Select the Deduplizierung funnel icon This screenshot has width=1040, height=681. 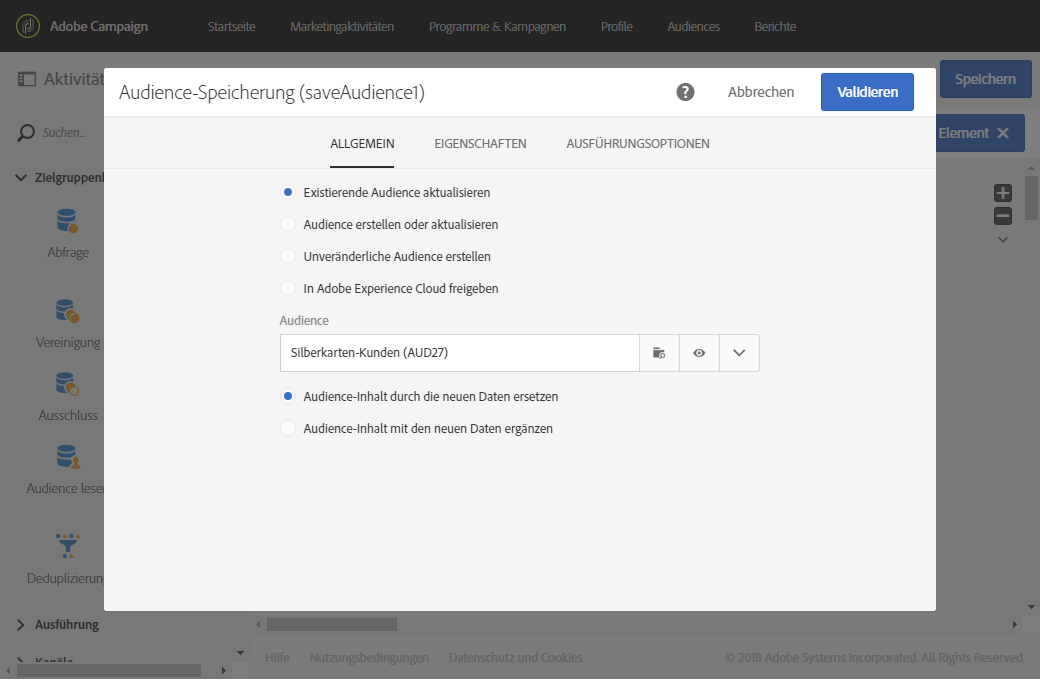(x=67, y=545)
